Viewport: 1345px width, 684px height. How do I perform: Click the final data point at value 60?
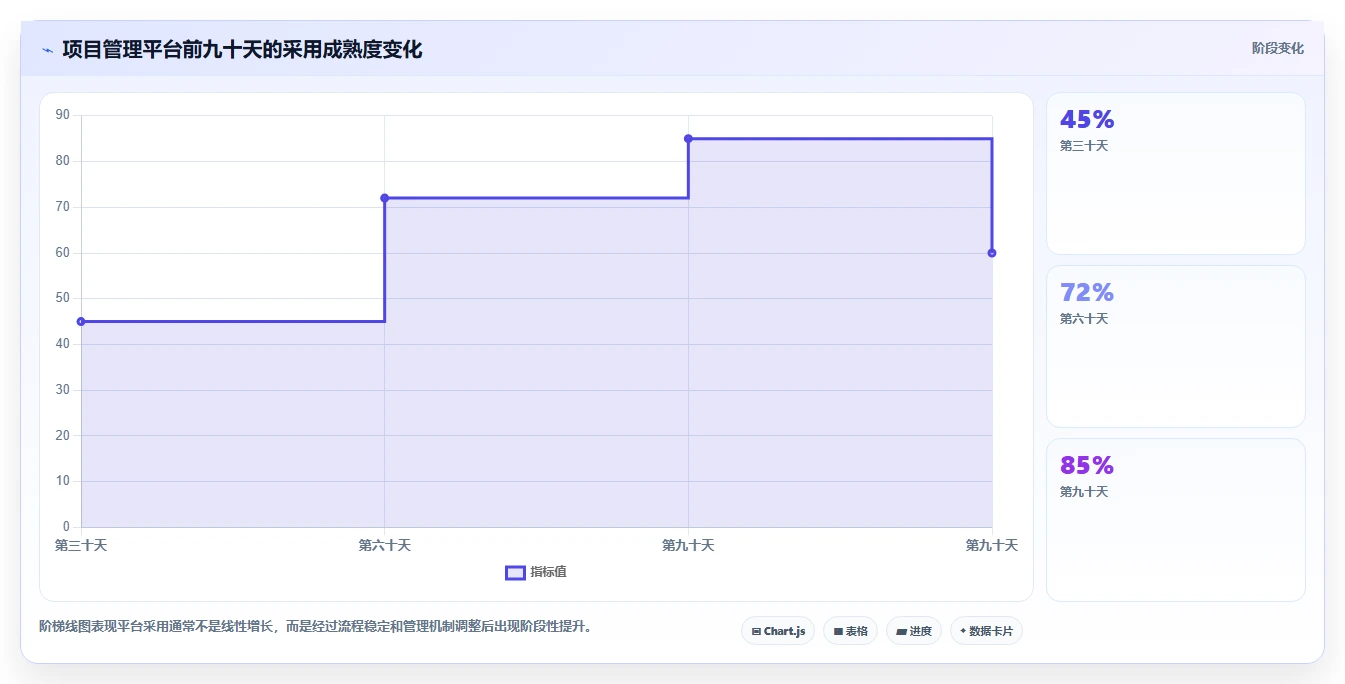pos(992,253)
